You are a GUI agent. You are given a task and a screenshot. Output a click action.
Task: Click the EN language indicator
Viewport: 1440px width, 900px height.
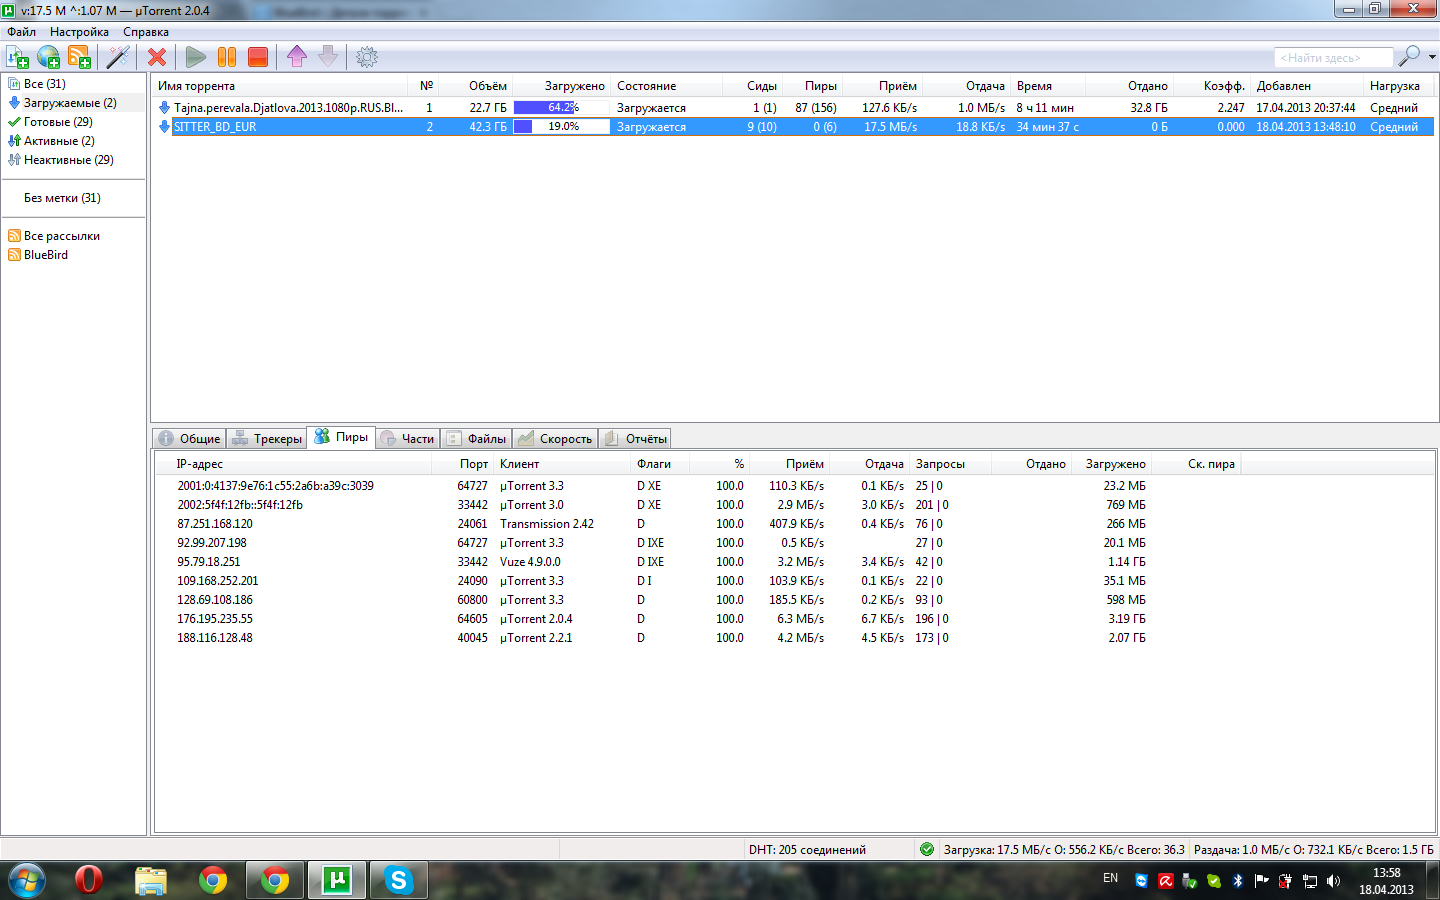[1110, 878]
